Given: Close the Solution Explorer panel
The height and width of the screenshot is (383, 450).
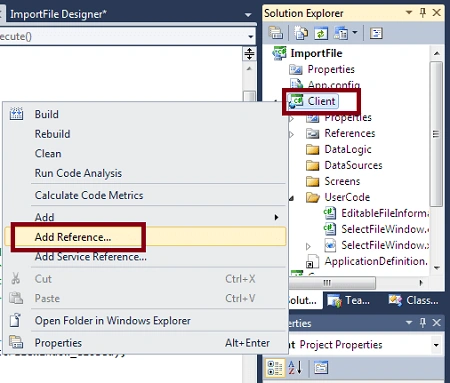Looking at the screenshot, I should point(436,13).
